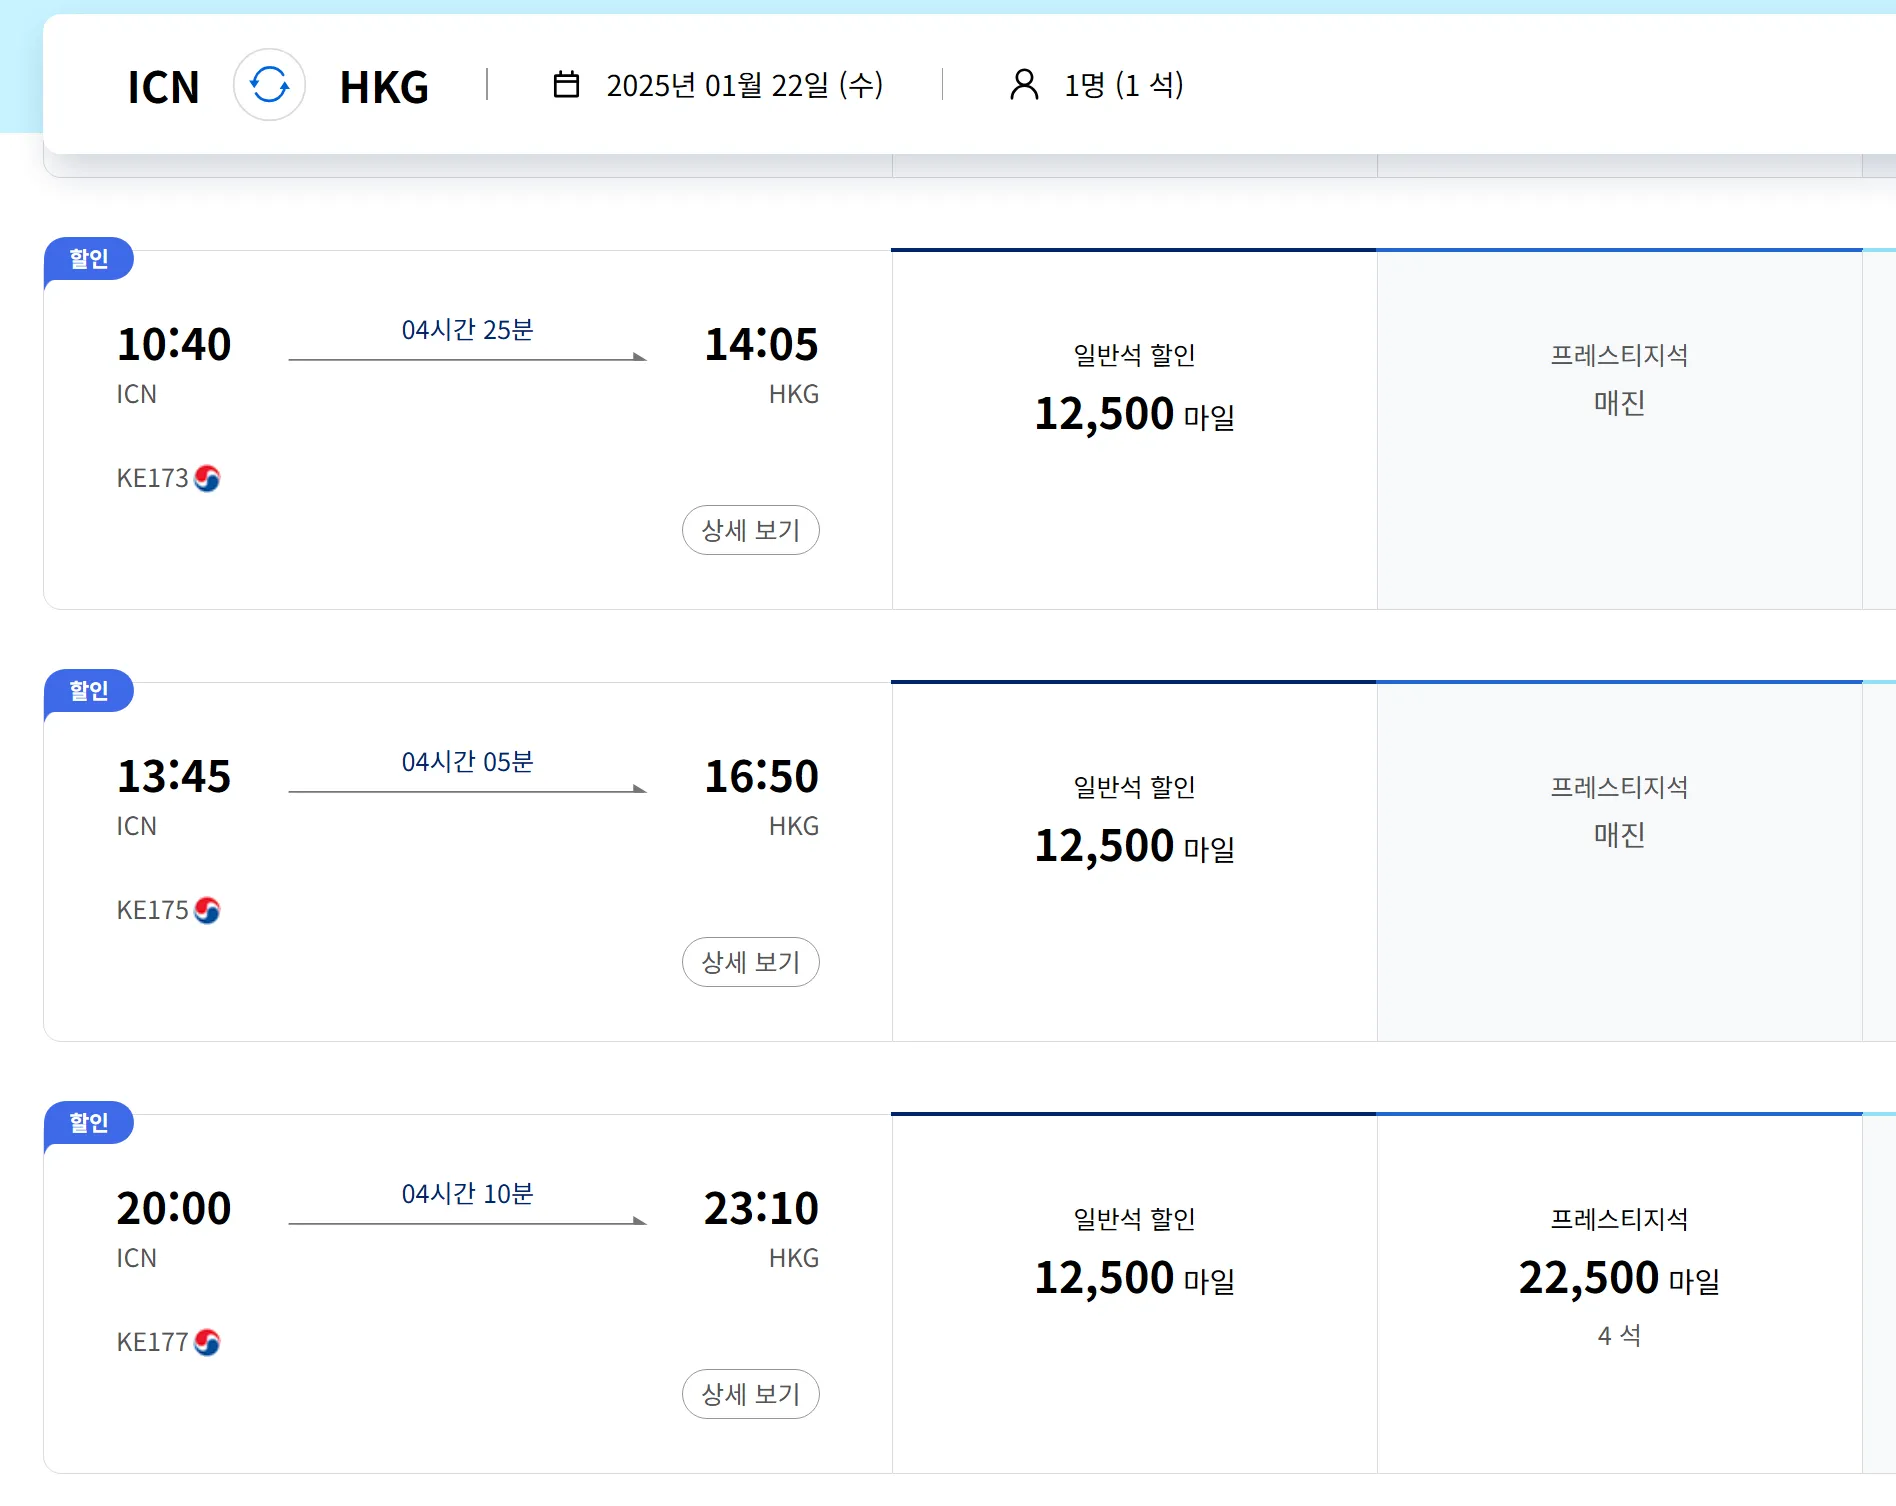Screen dimensions: 1896x1506
Task: Swap departure and arrival airports
Action: tap(269, 85)
